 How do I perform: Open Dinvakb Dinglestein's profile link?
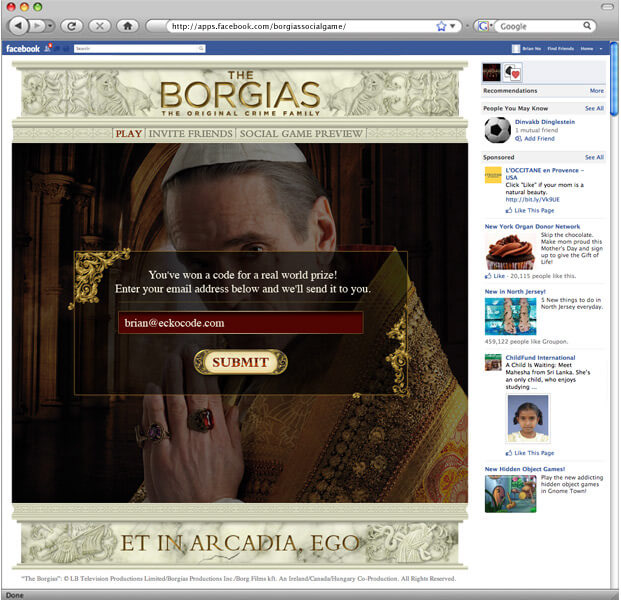click(x=545, y=122)
